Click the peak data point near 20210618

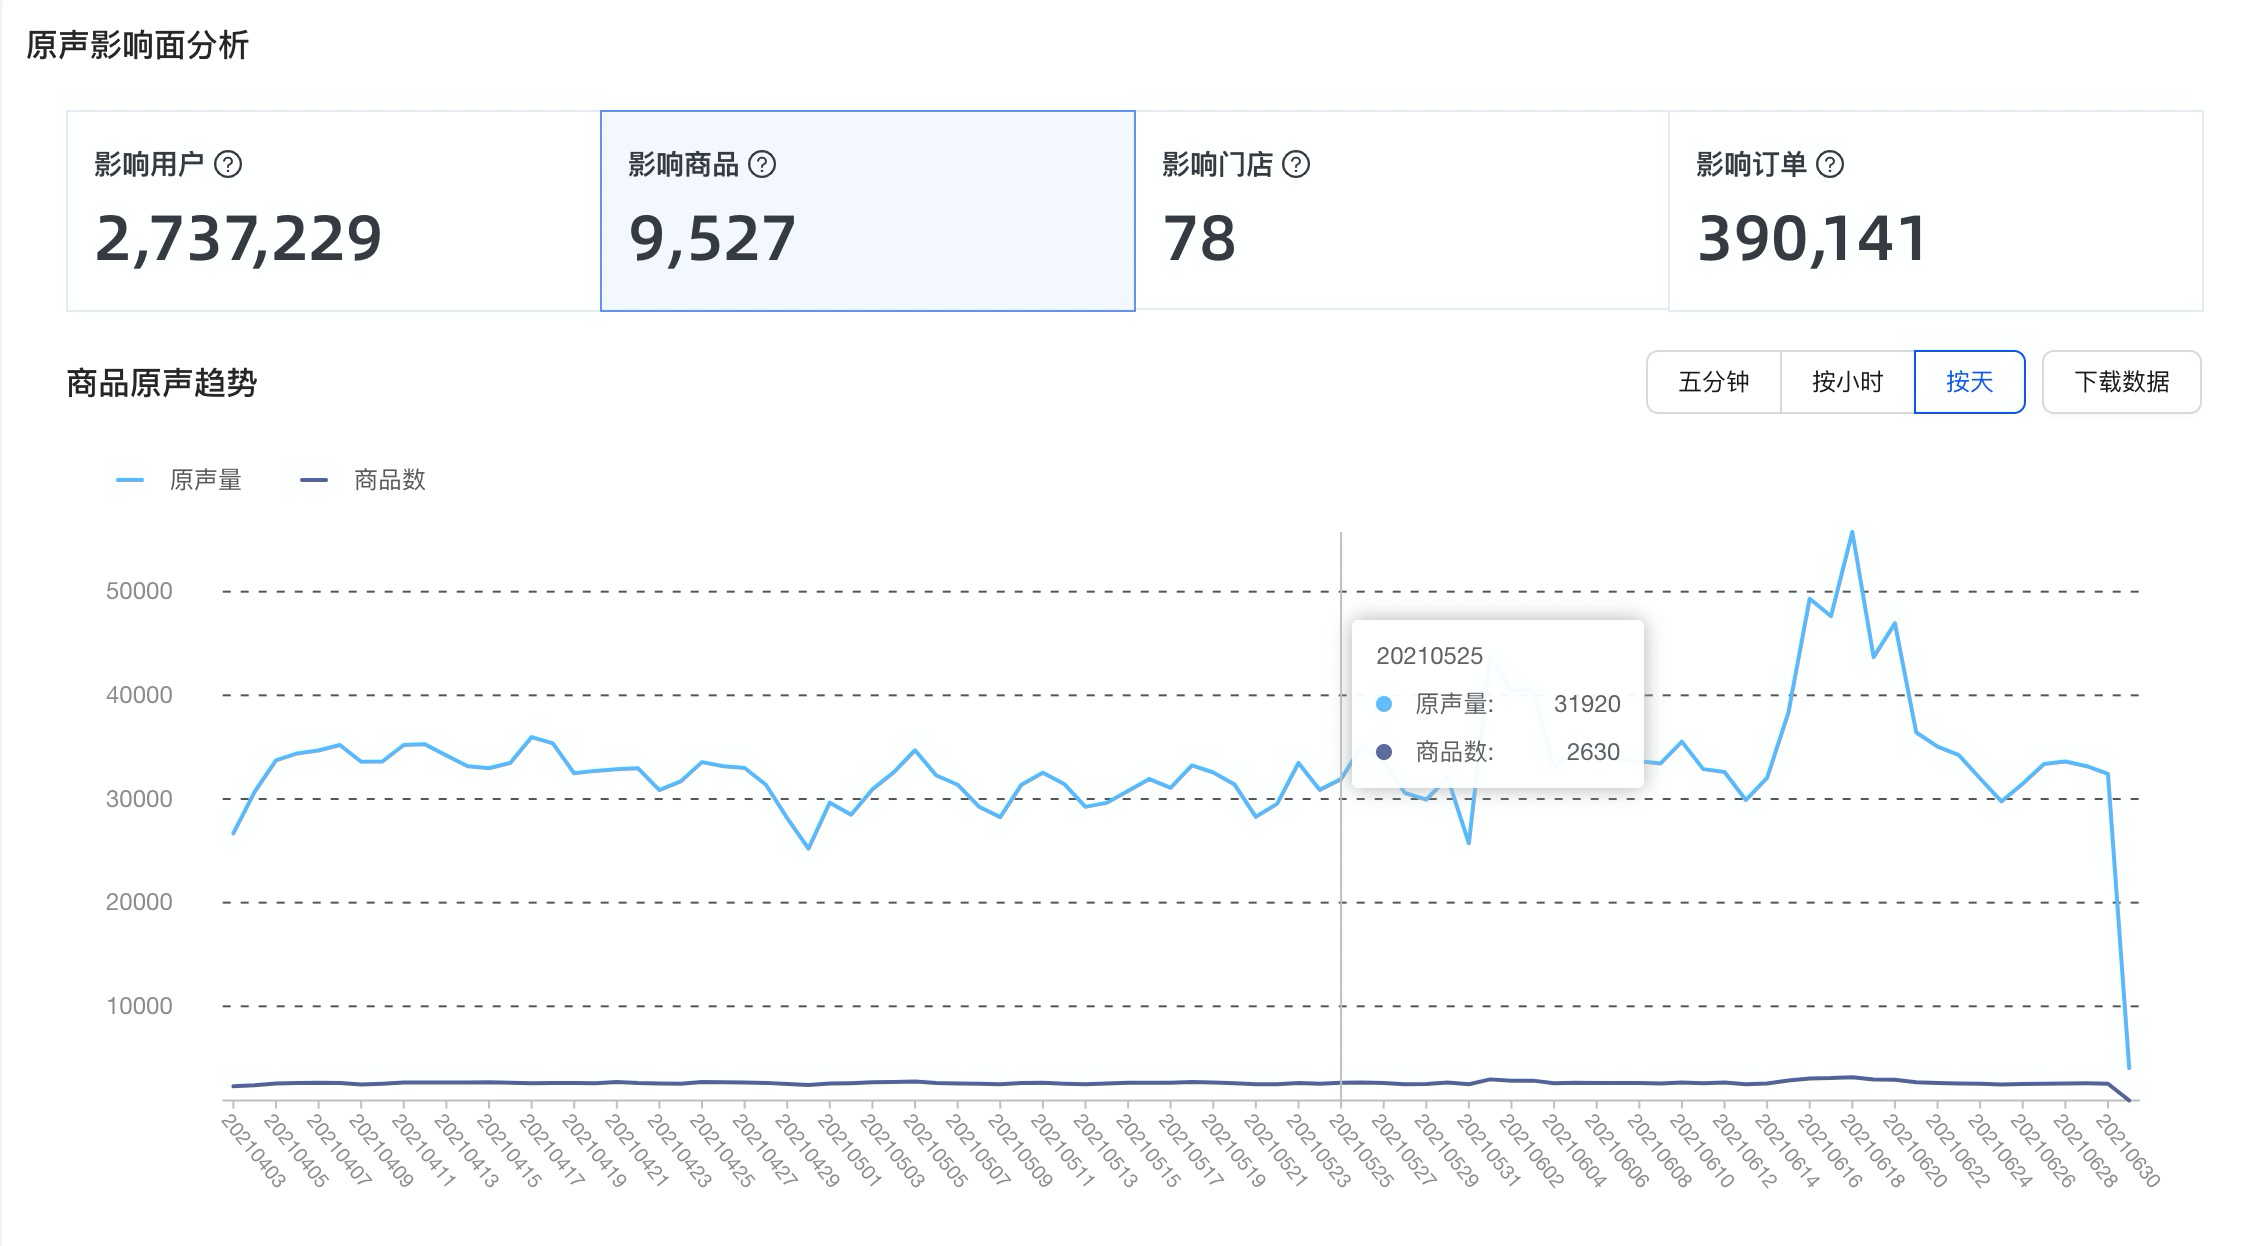point(1852,533)
